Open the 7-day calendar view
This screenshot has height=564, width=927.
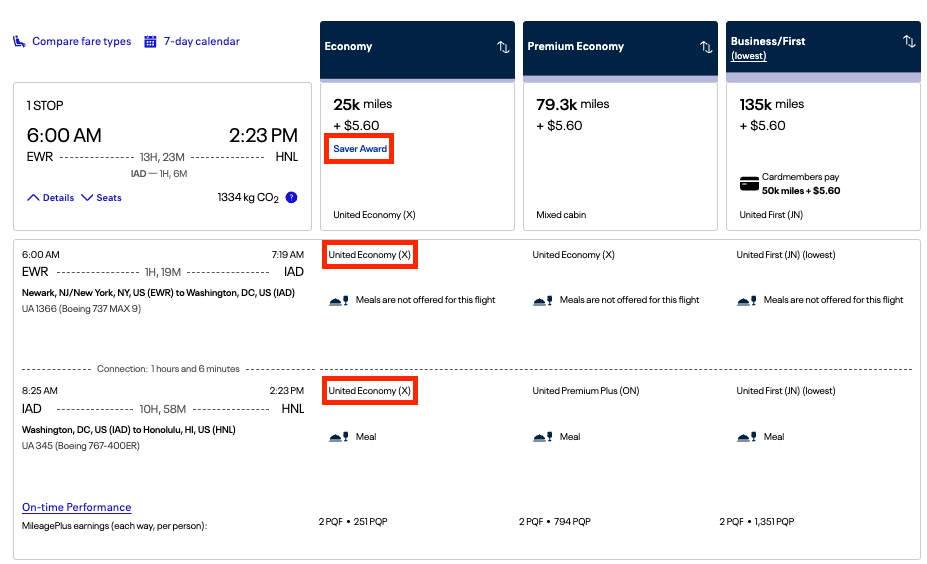pos(201,42)
